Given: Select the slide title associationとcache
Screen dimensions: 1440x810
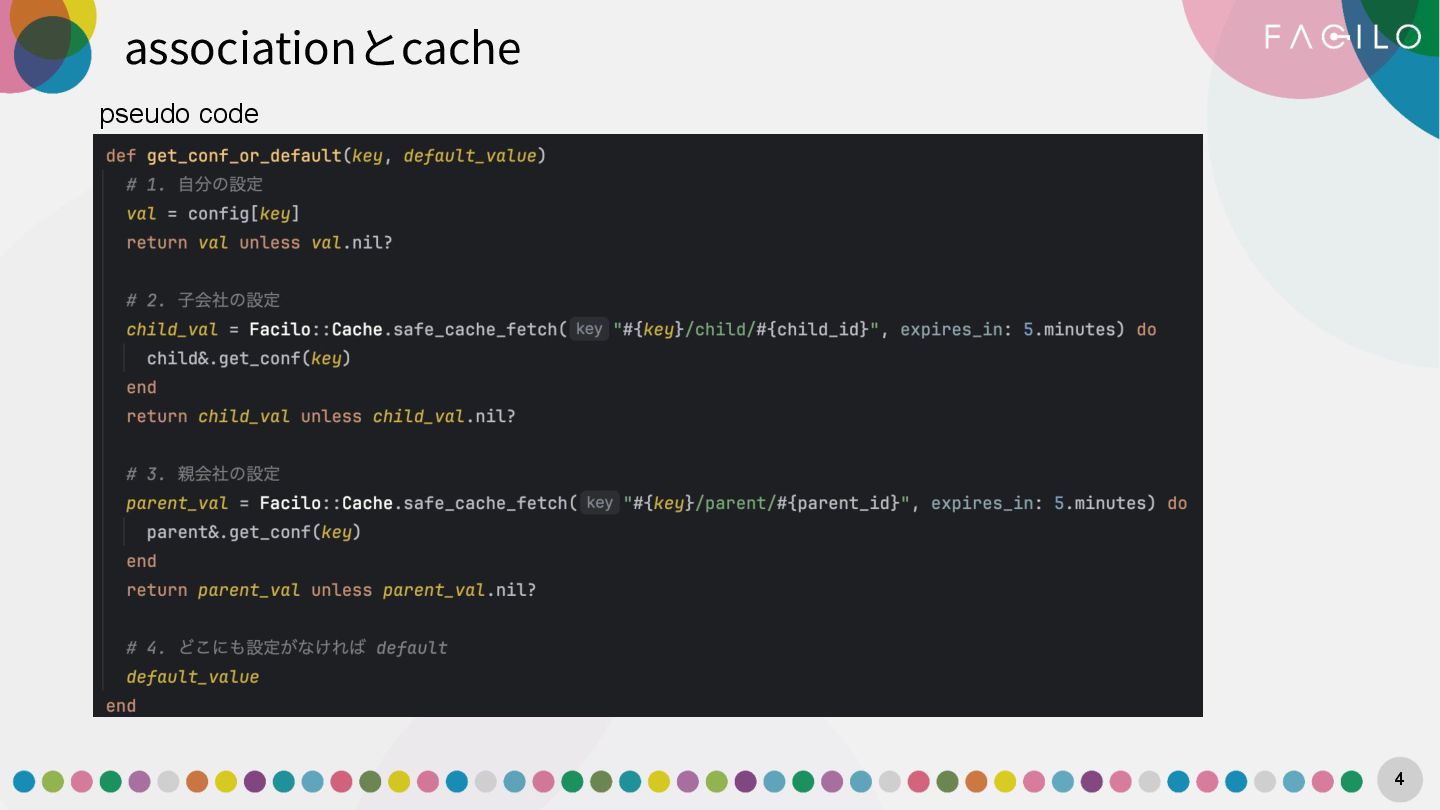Looking at the screenshot, I should pyautogui.click(x=322, y=48).
